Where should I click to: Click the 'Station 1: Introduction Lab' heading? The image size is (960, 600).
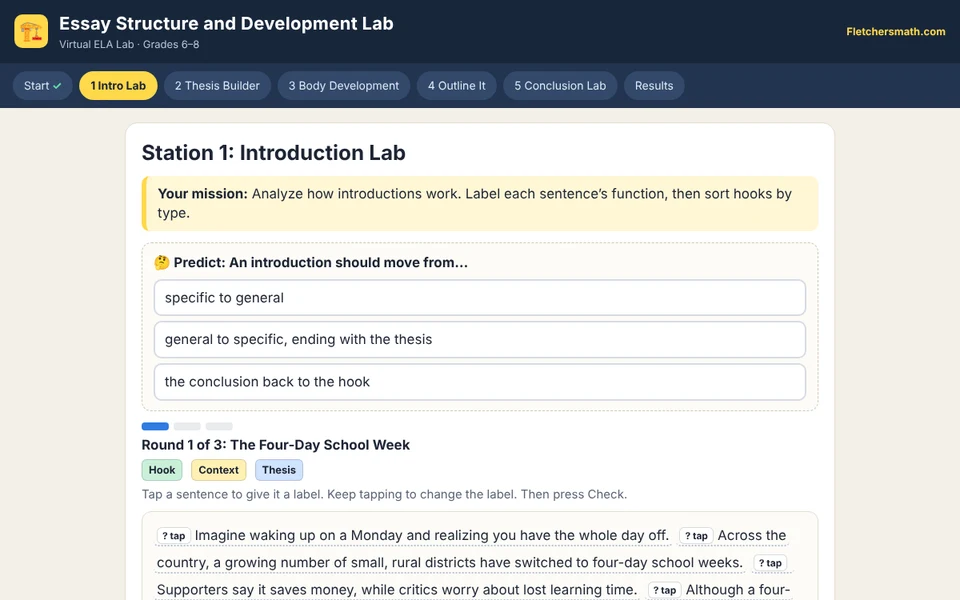(x=274, y=152)
